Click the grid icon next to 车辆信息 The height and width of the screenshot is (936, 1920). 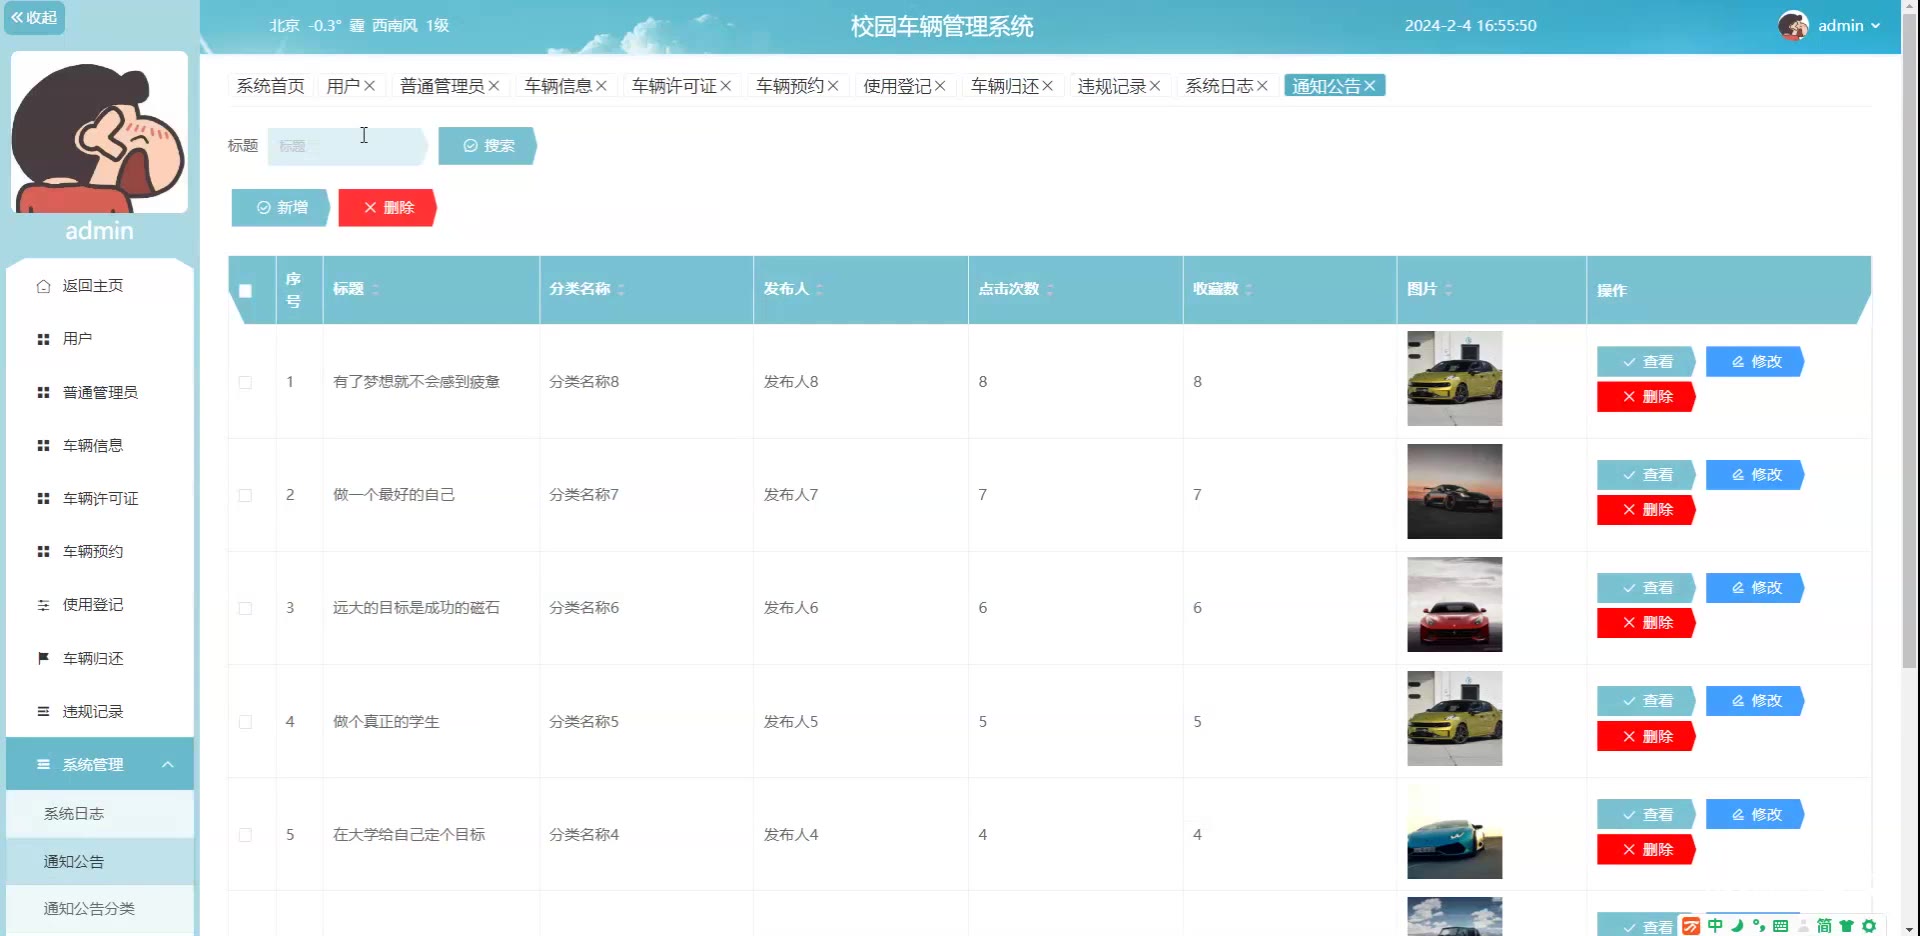click(x=43, y=446)
